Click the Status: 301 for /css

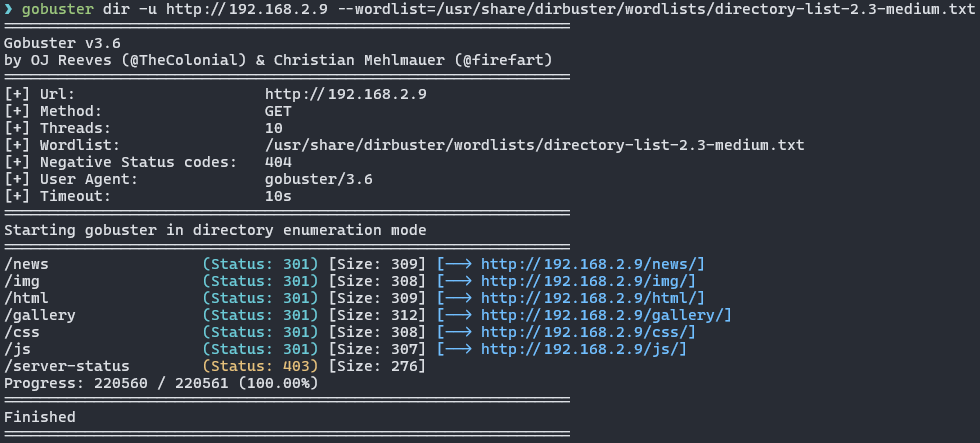click(261, 332)
